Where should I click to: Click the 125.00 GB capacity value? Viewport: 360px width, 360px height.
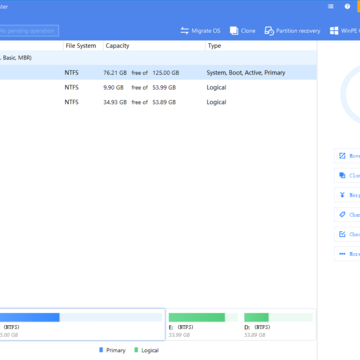pyautogui.click(x=166, y=73)
